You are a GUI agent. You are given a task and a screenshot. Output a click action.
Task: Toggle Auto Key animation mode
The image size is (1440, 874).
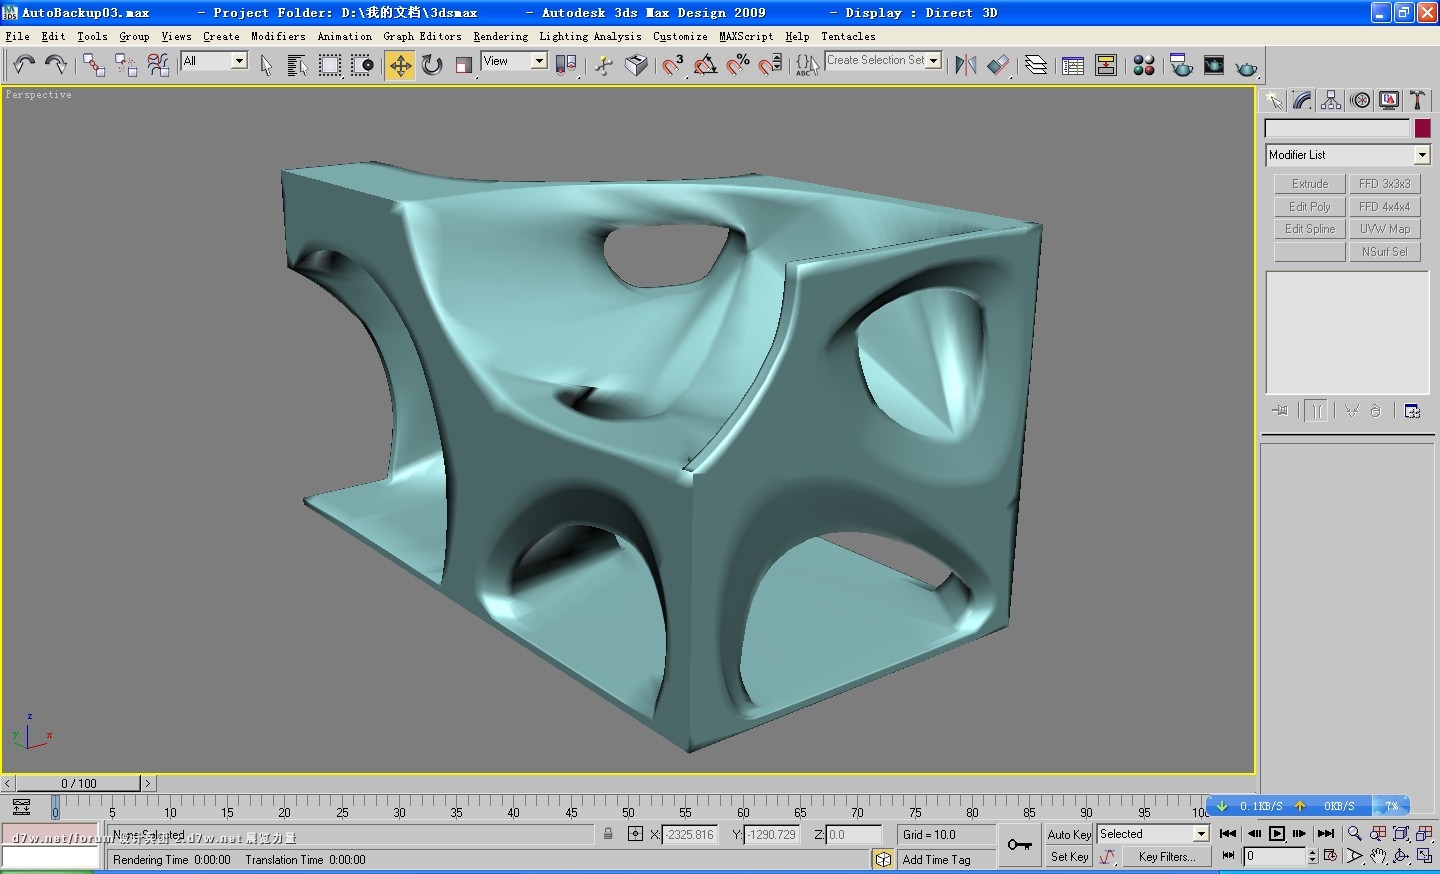click(x=1069, y=834)
